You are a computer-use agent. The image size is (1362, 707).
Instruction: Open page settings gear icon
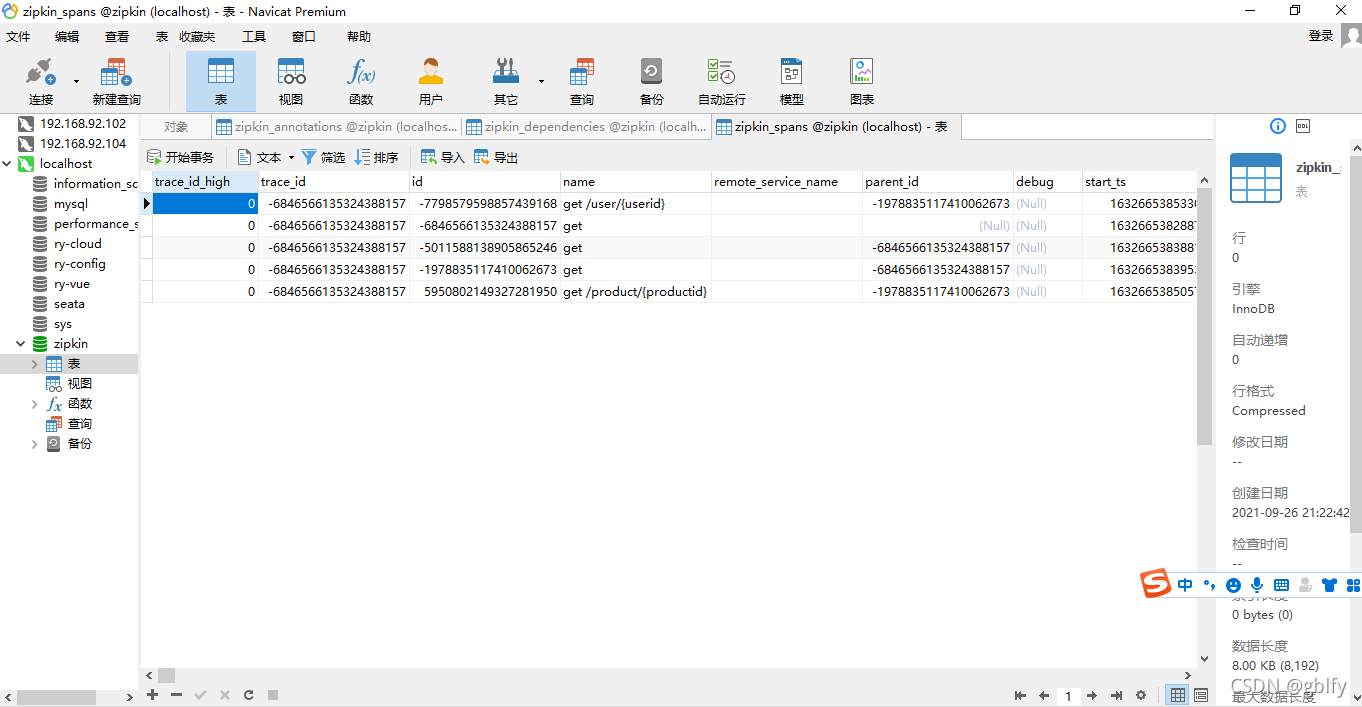[1141, 695]
